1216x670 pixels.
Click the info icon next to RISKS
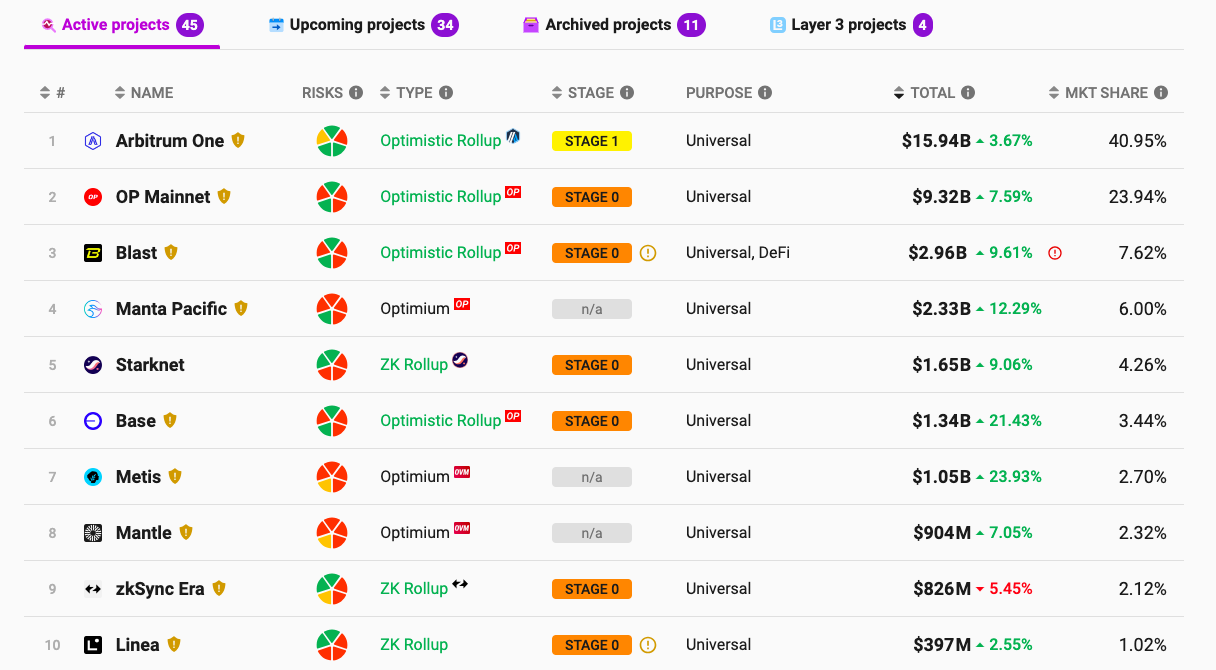coord(355,93)
